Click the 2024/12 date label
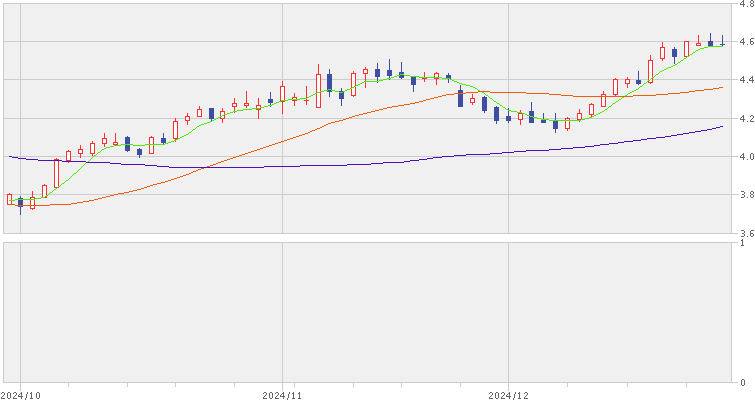 coord(508,394)
